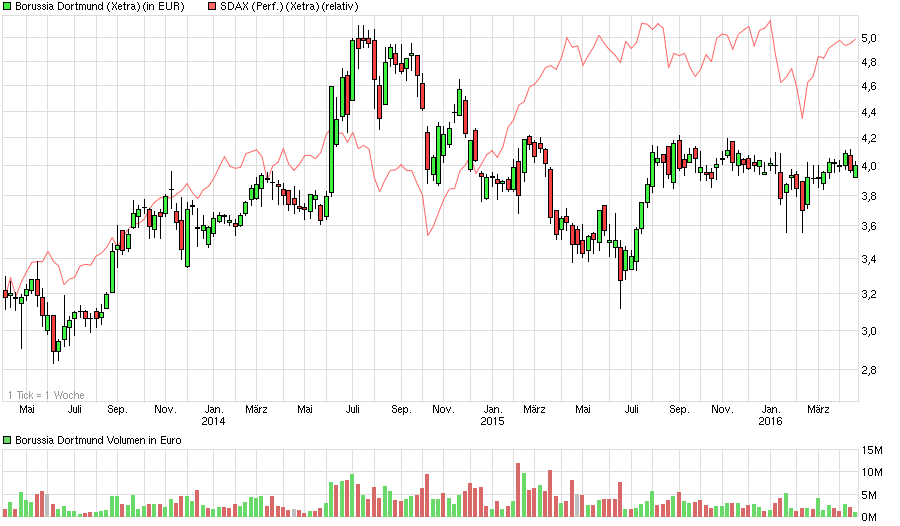Click the 'Jan.' label above 2014

[214, 409]
